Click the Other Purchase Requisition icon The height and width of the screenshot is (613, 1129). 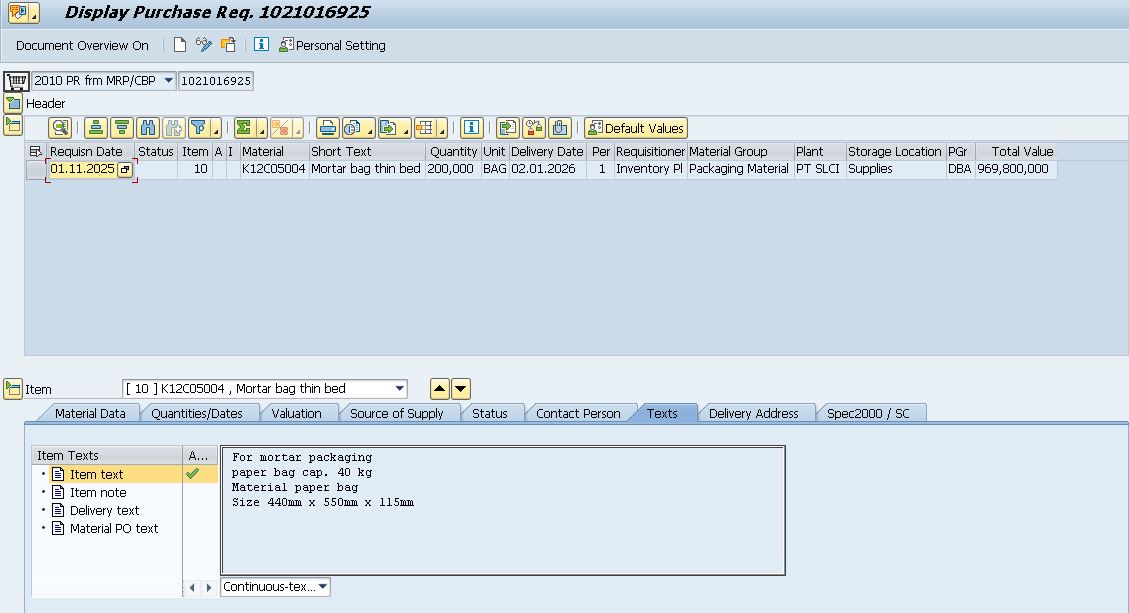click(x=228, y=45)
